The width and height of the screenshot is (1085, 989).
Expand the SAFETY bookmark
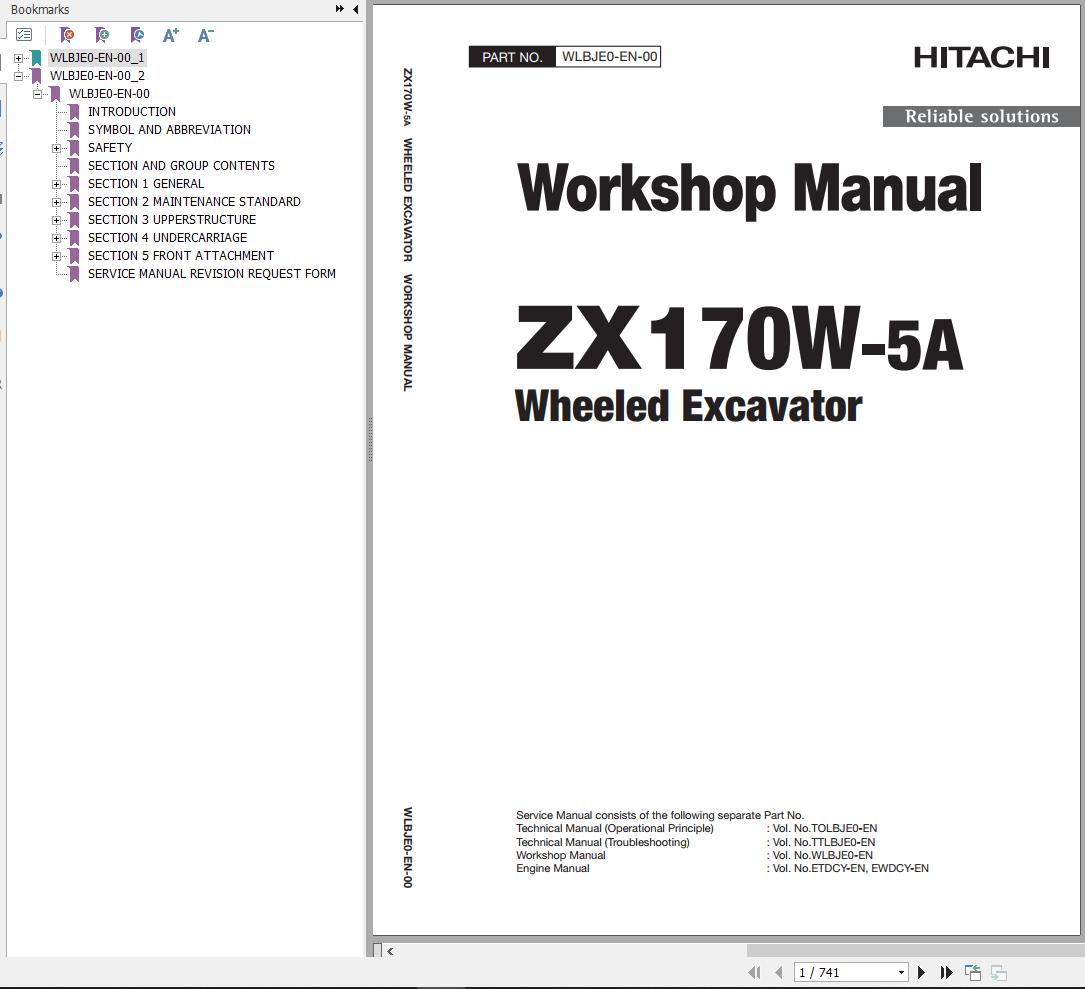(57, 148)
